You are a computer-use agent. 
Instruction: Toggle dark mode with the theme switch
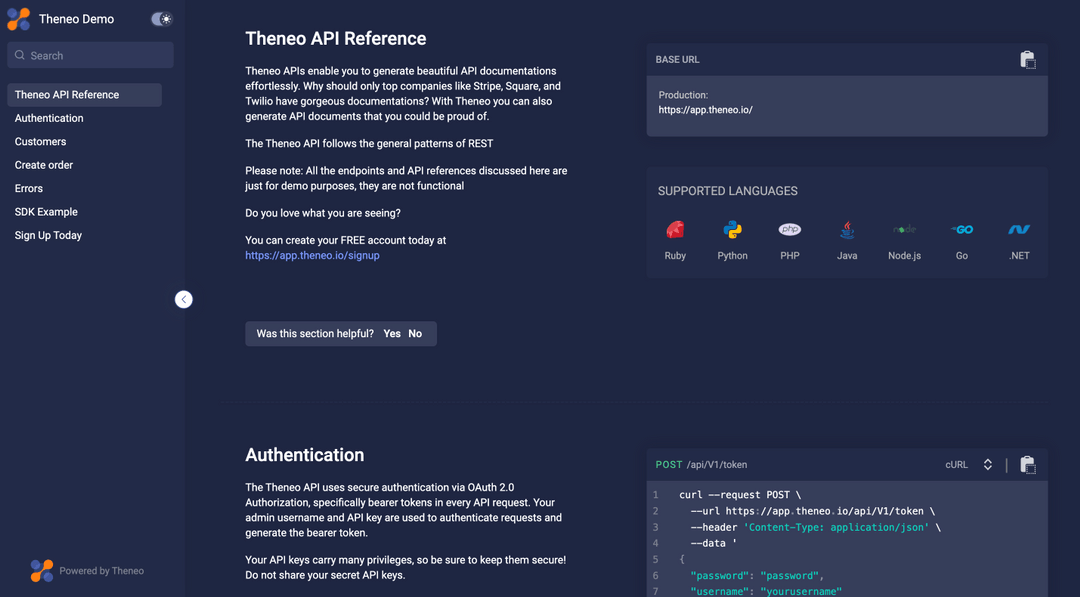(x=161, y=18)
